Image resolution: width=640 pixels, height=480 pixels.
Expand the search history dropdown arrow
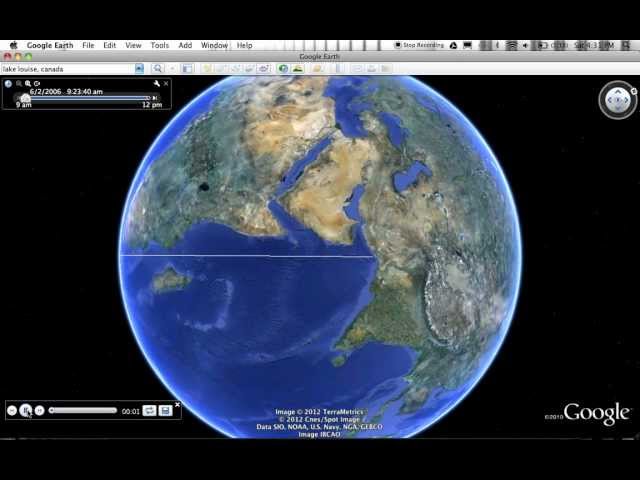pos(139,69)
